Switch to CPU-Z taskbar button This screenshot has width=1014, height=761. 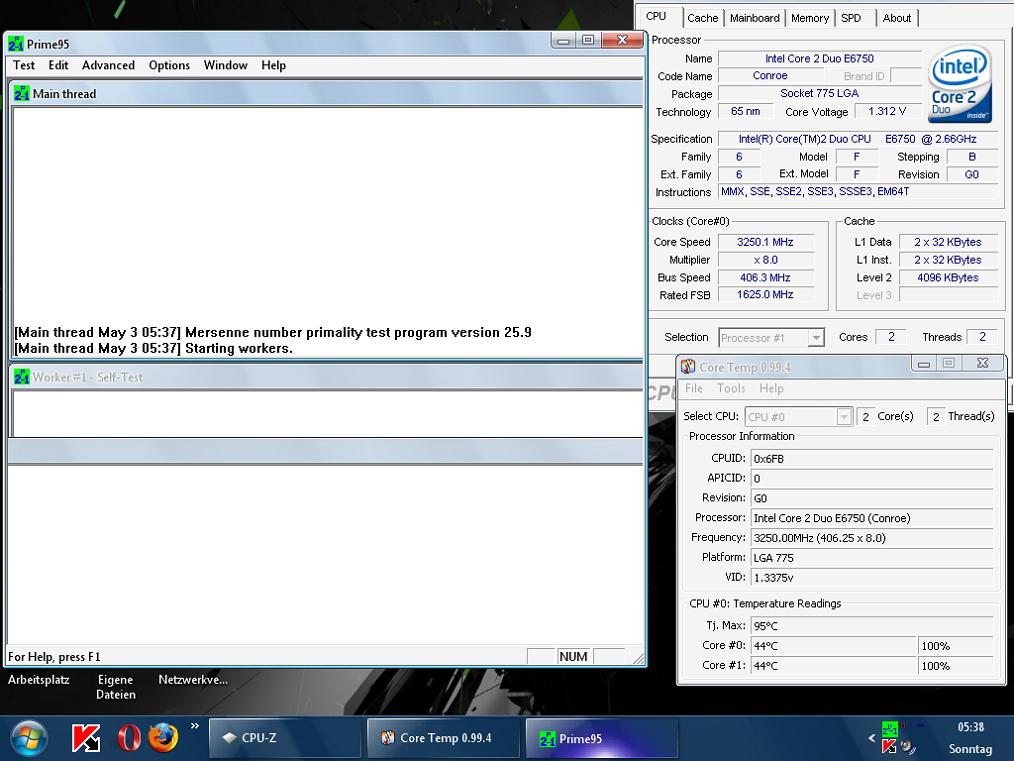285,738
